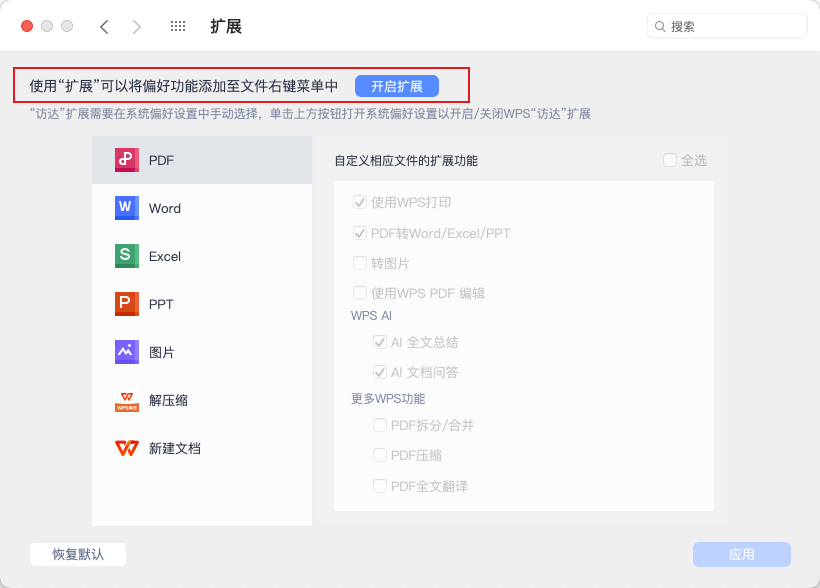The image size is (820, 588).
Task: Click the 扩展 window title
Action: point(226,26)
